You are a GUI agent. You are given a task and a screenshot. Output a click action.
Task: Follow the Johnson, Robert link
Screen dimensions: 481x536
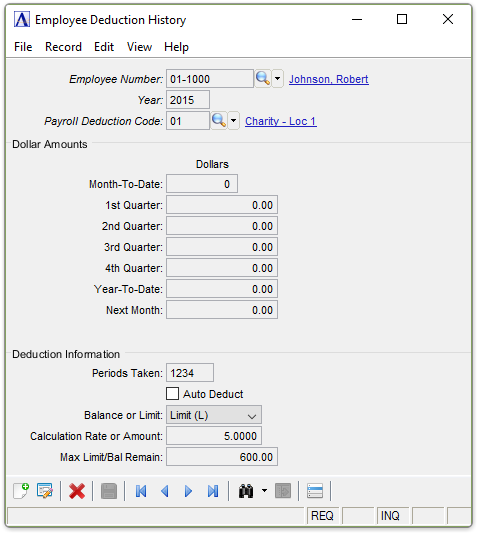[329, 79]
